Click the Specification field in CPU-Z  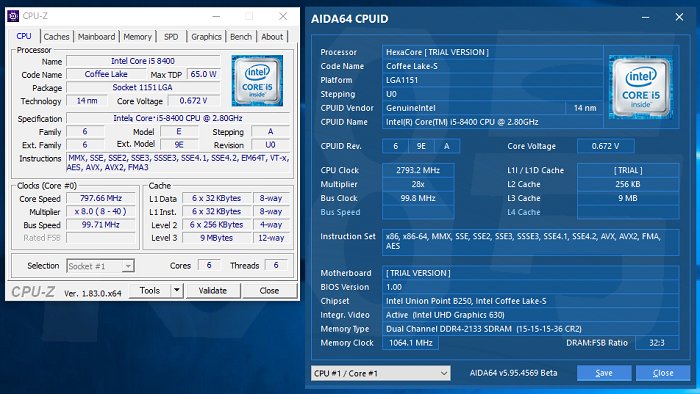pyautogui.click(x=178, y=118)
